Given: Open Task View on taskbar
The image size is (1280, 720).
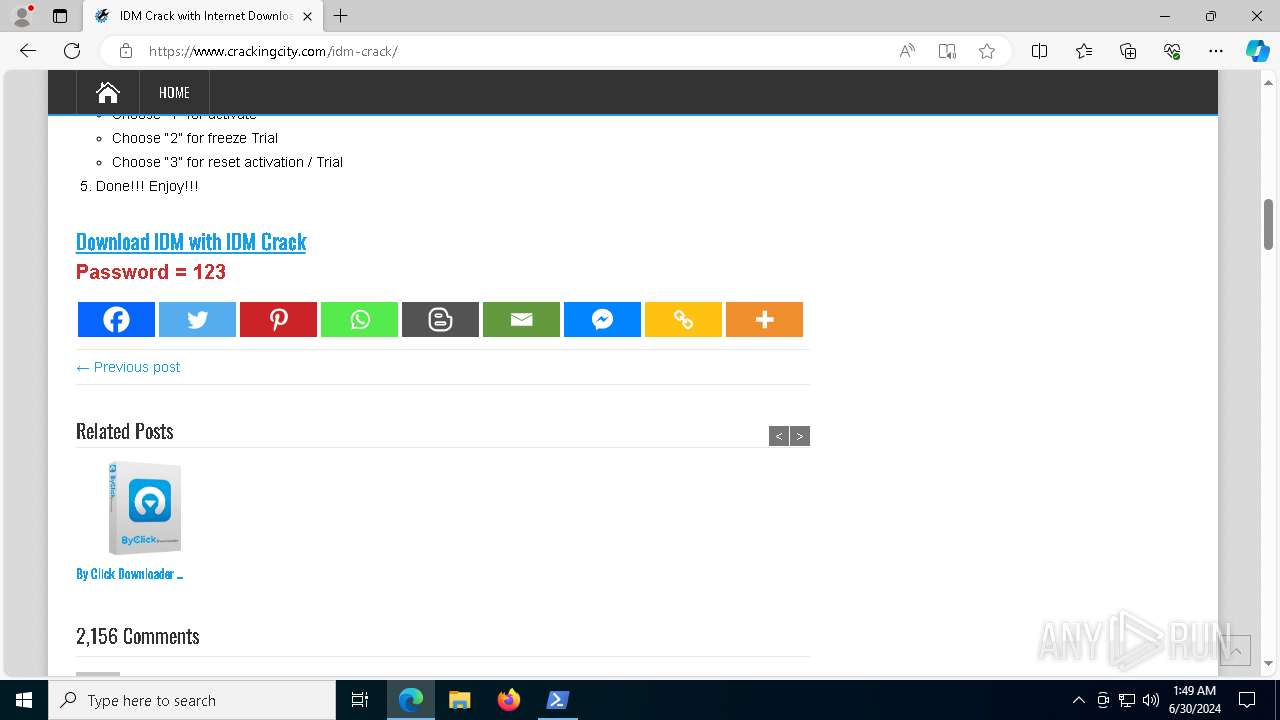Looking at the screenshot, I should [x=360, y=700].
